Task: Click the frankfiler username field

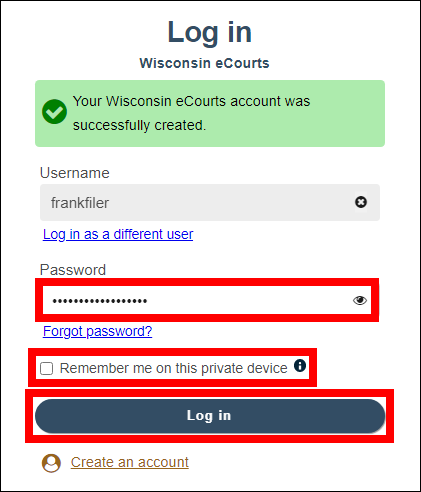Action: [210, 202]
